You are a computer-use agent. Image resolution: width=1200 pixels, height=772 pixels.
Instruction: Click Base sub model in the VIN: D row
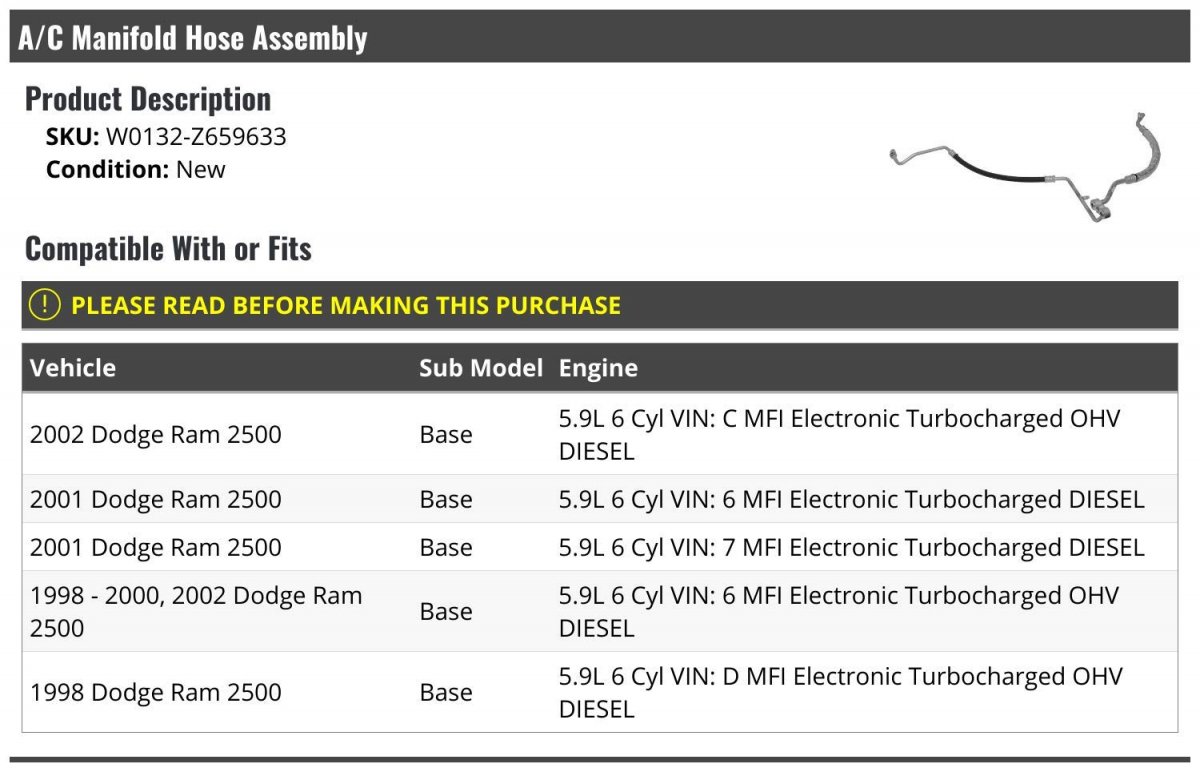click(446, 692)
